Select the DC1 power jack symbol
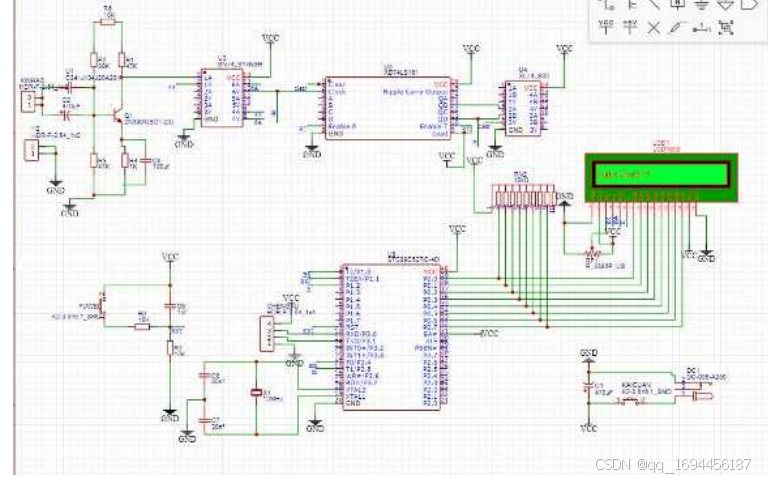This screenshot has width=768, height=478. click(696, 391)
